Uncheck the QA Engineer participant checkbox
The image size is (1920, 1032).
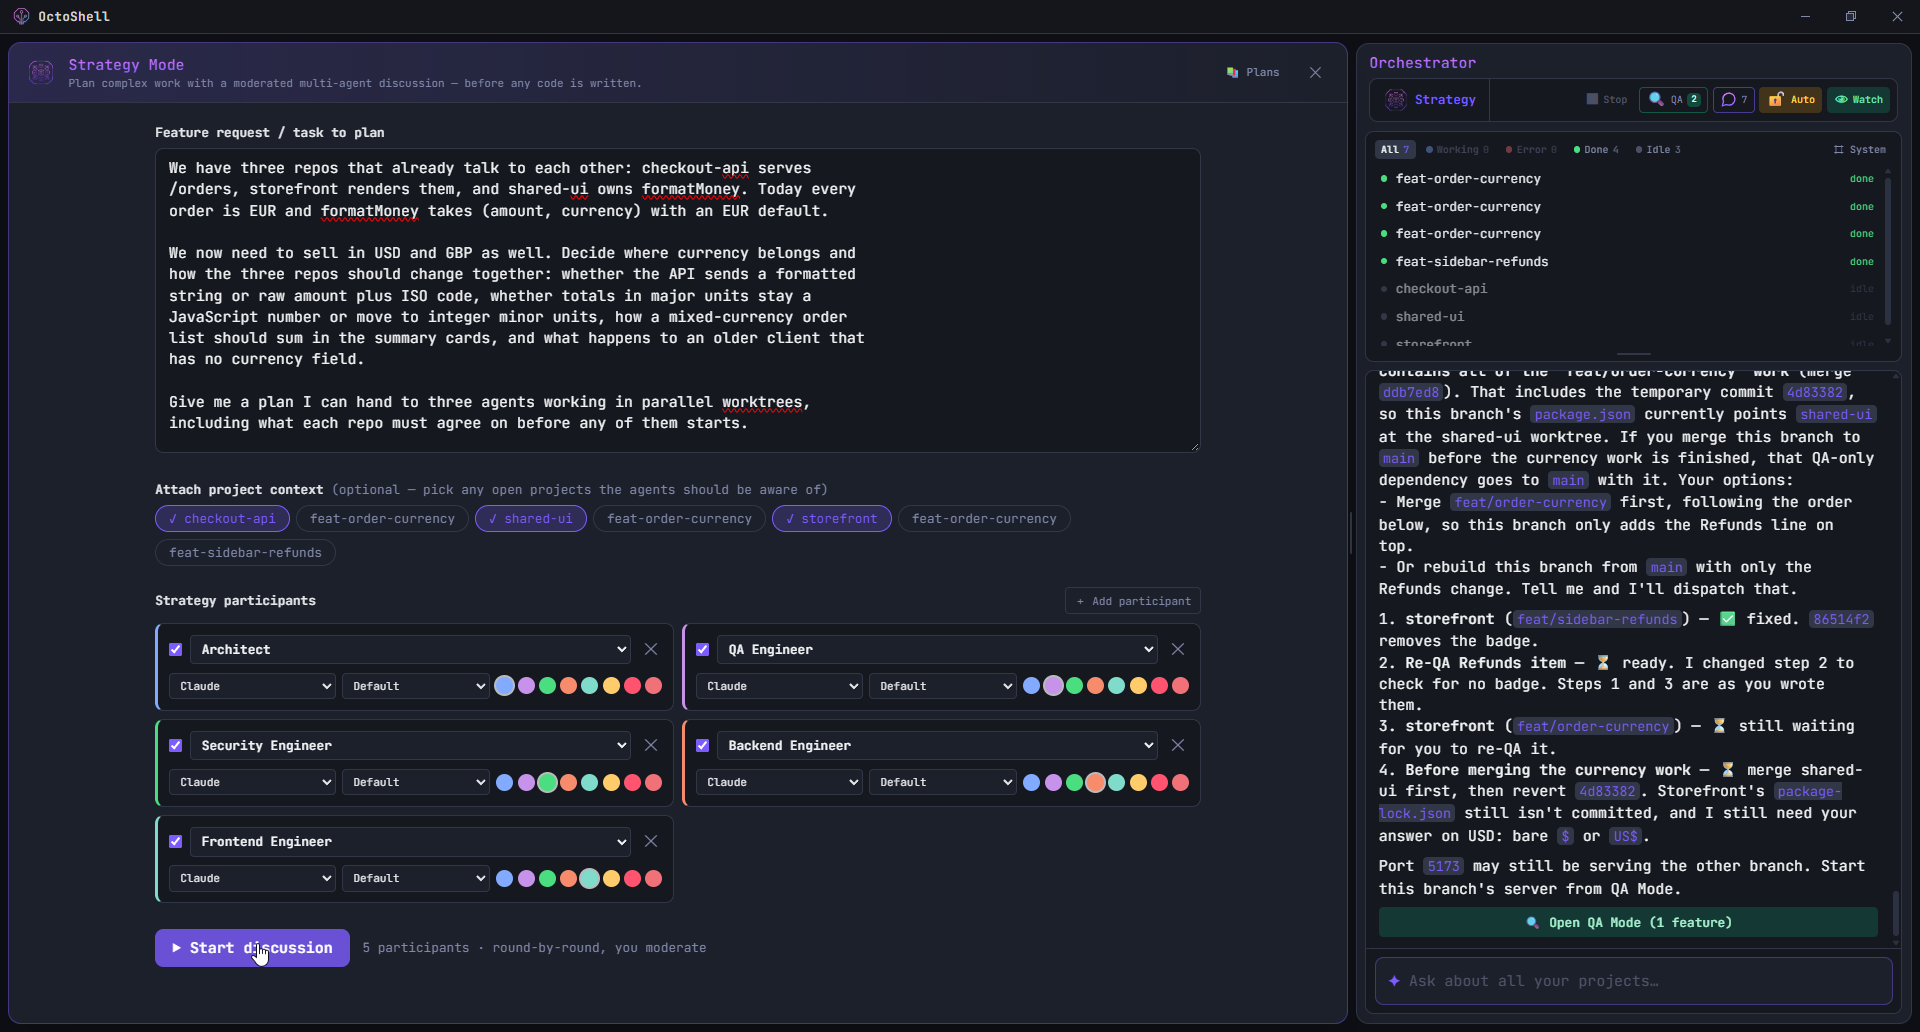[703, 649]
